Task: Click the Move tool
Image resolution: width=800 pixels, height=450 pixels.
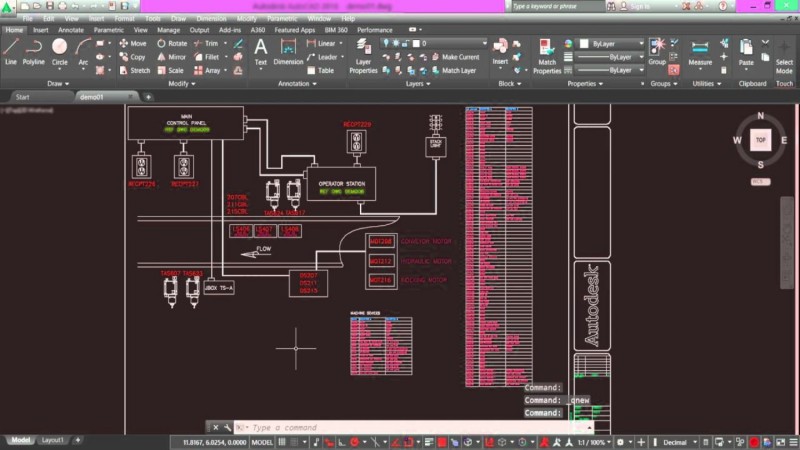Action: (x=133, y=44)
